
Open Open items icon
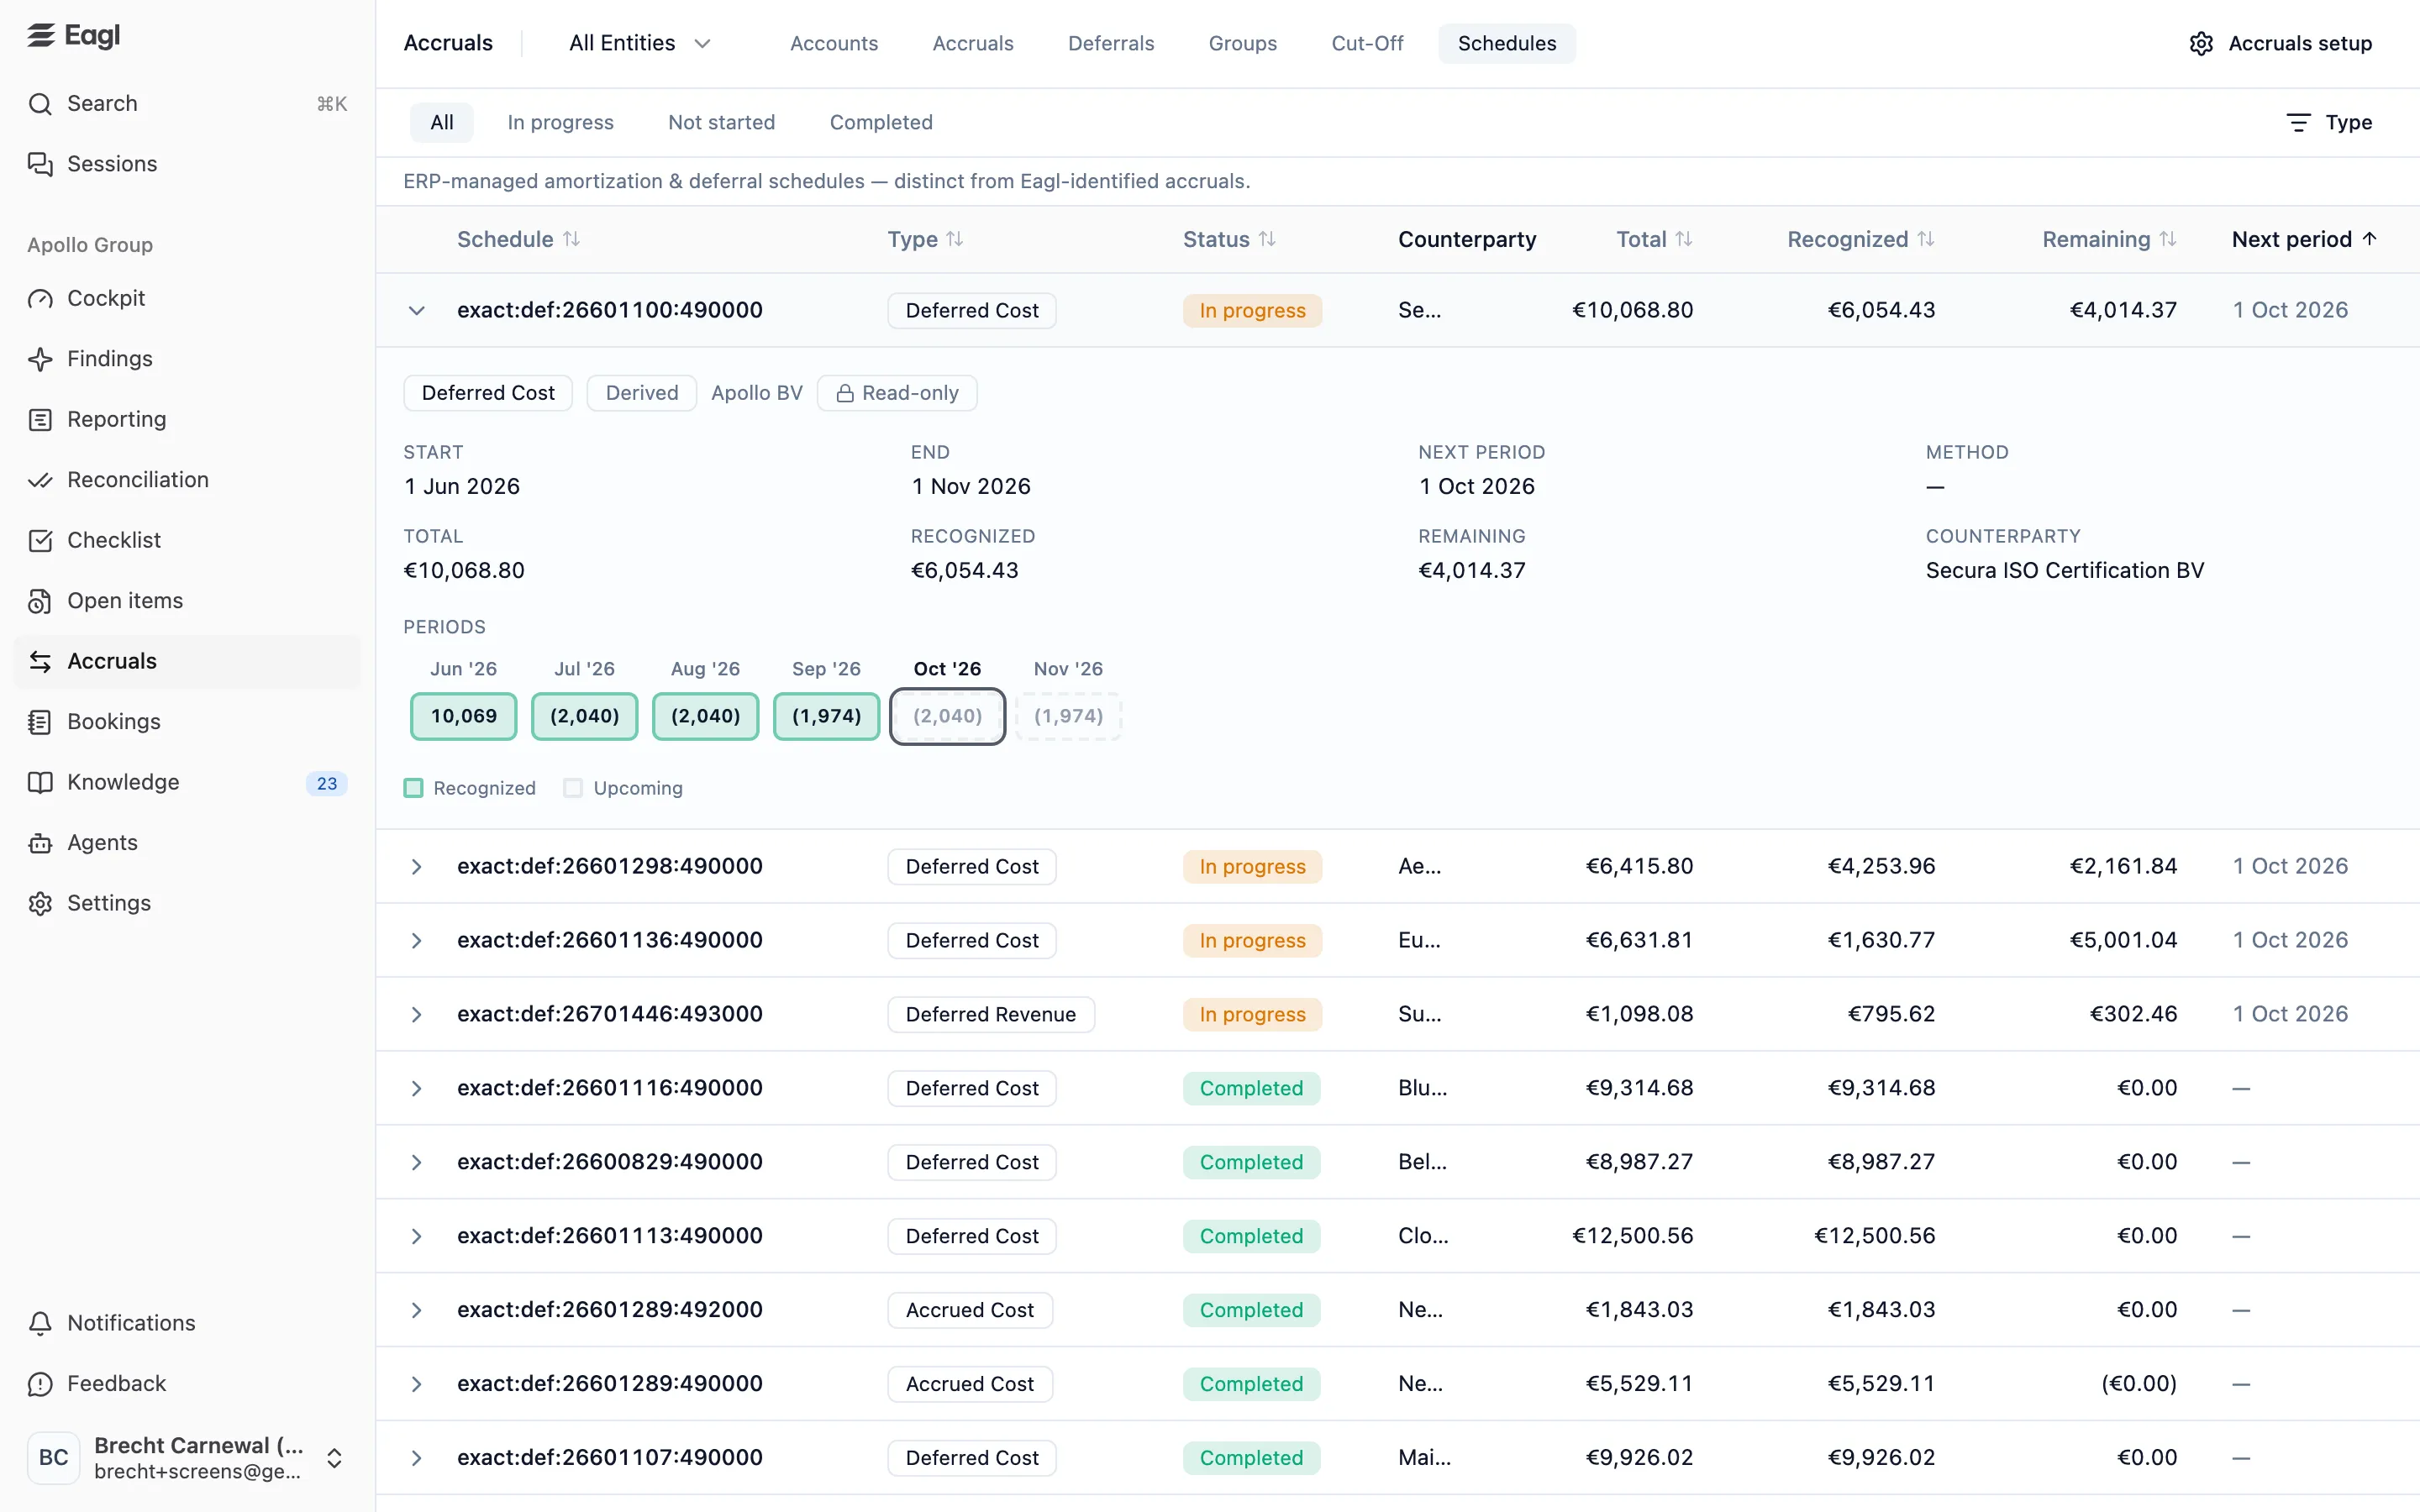point(40,601)
